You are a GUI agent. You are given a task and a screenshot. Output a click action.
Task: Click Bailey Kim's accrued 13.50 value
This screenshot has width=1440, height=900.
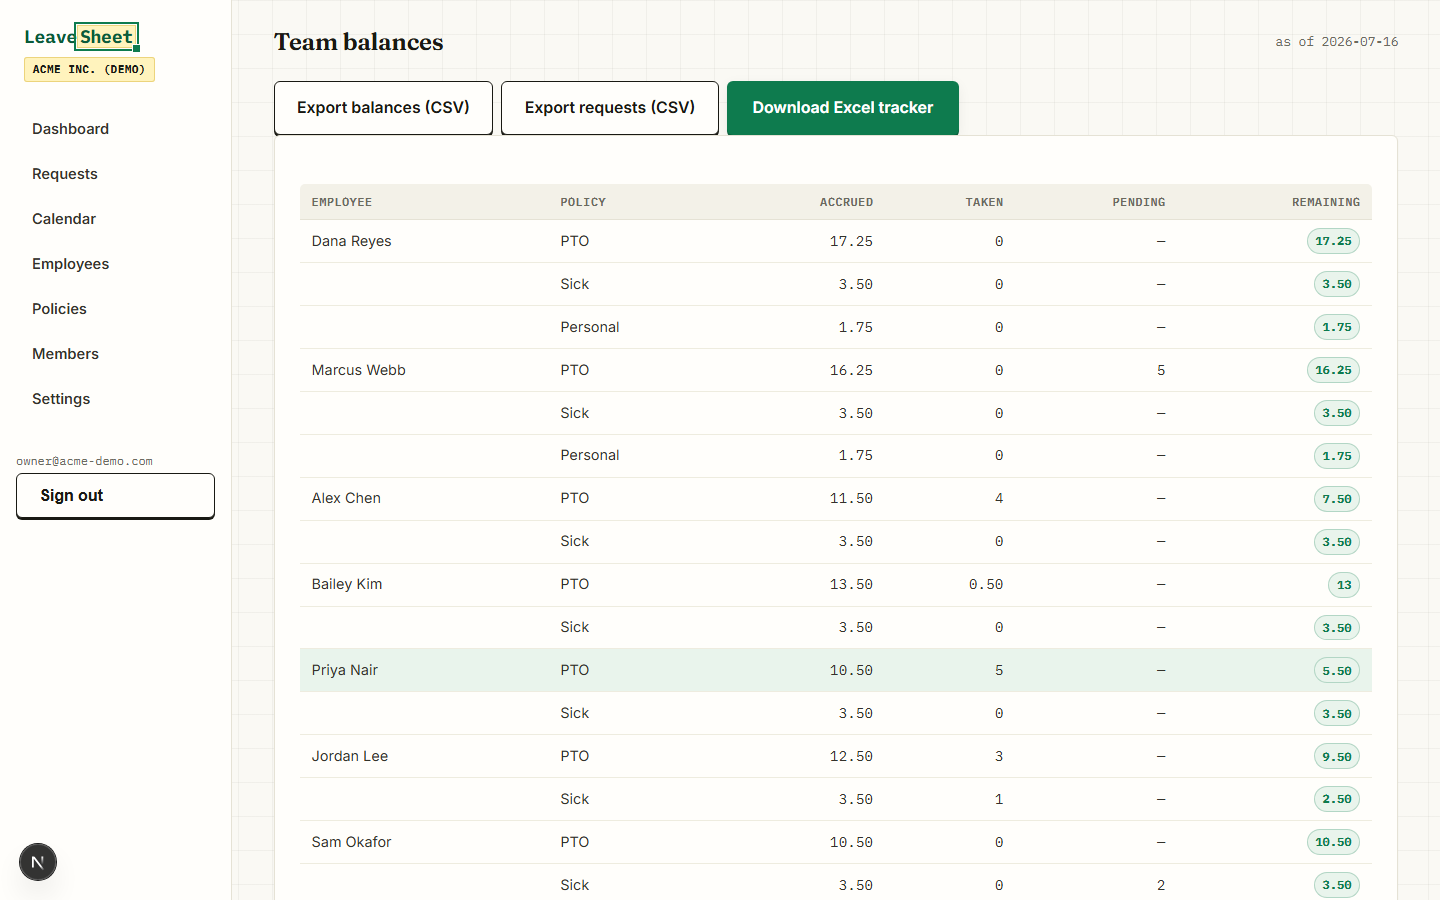pos(851,584)
